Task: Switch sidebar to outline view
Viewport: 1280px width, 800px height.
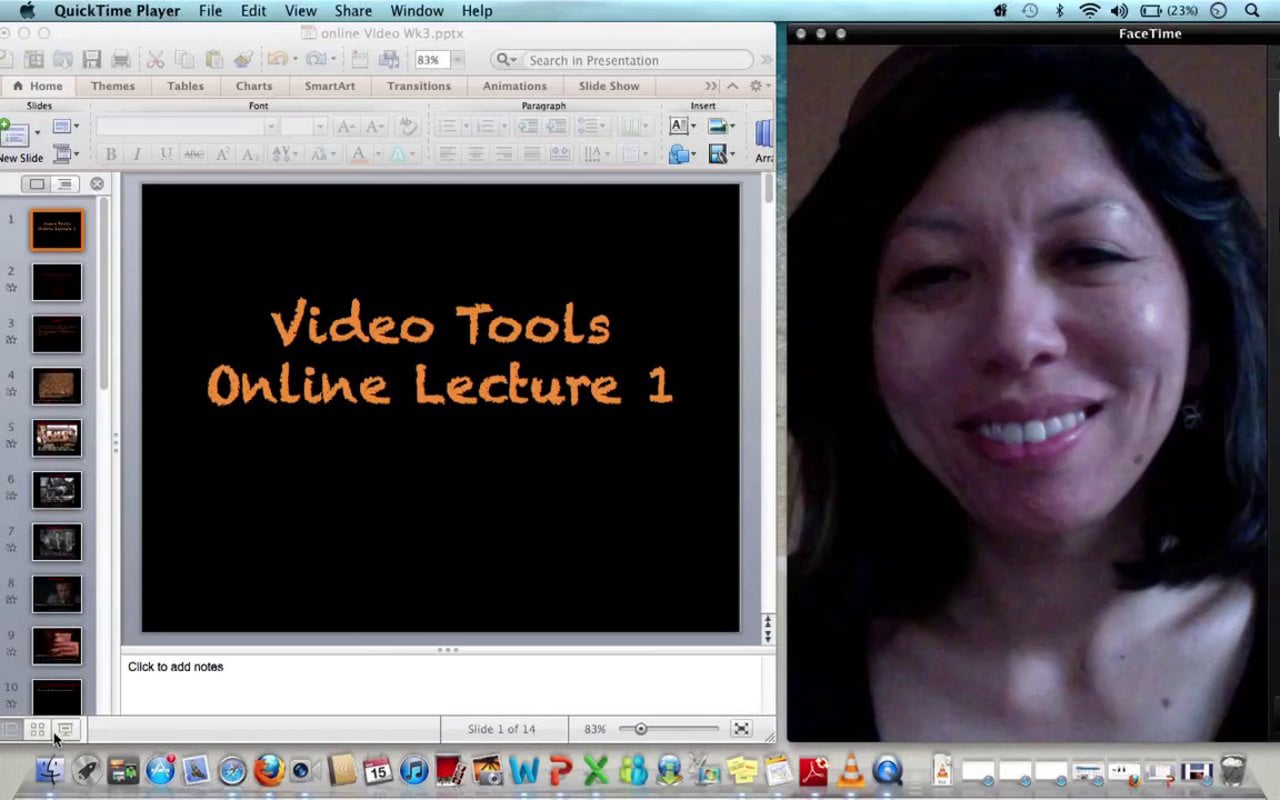Action: [64, 184]
